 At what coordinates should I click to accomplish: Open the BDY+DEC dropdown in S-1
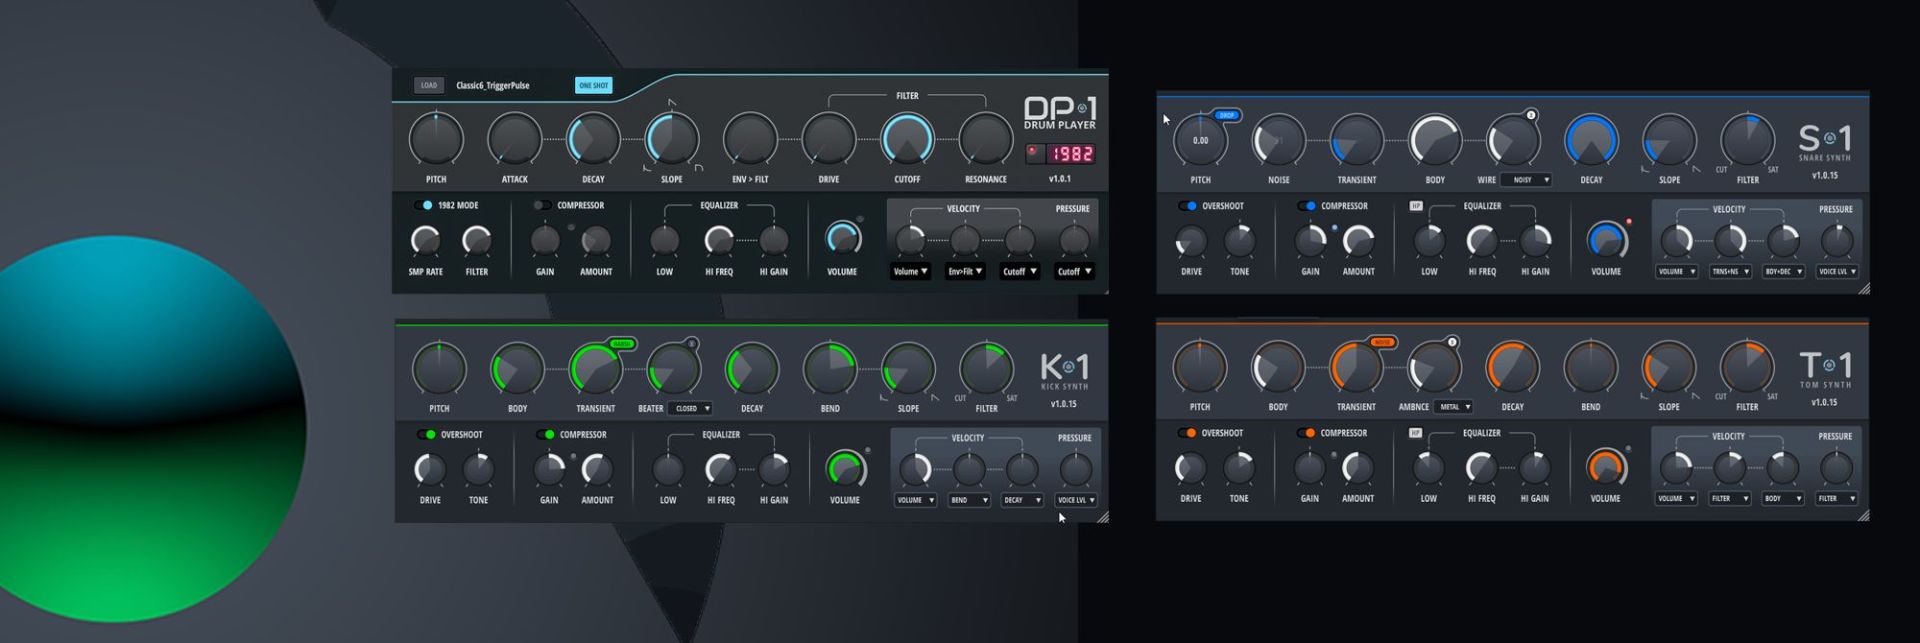(x=1784, y=271)
